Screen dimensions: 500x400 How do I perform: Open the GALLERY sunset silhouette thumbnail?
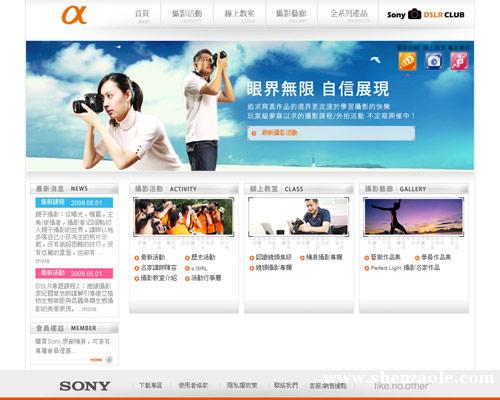click(414, 217)
